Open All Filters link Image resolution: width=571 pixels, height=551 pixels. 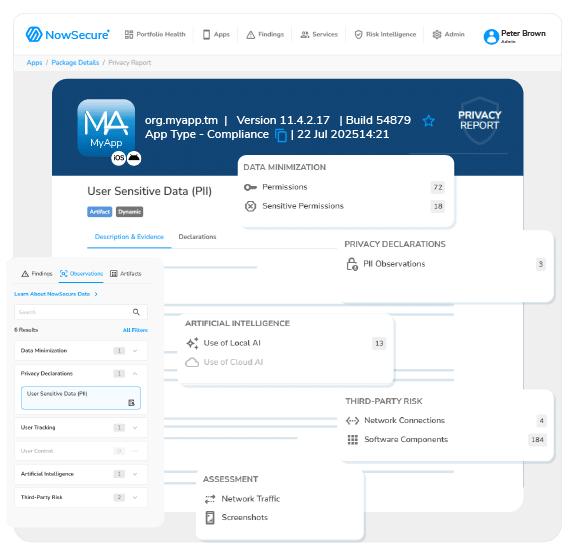135,330
